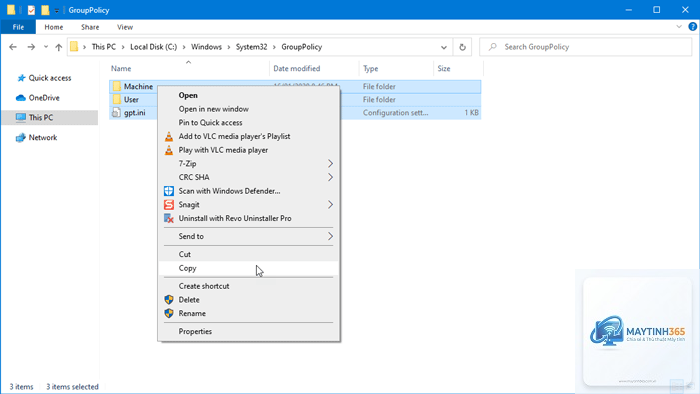The height and width of the screenshot is (394, 700).
Task: Click the User folder icon
Action: coord(117,99)
